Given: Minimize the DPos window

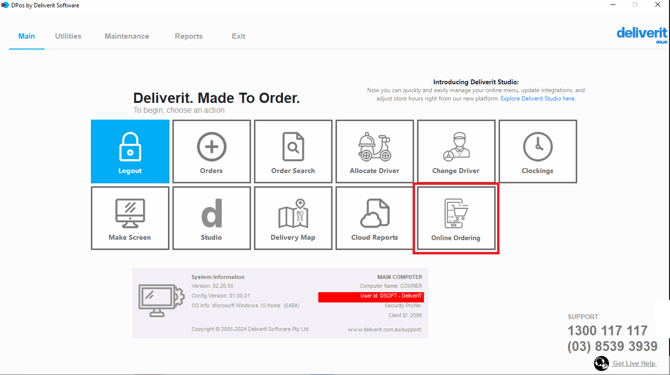Looking at the screenshot, I should tap(613, 5).
